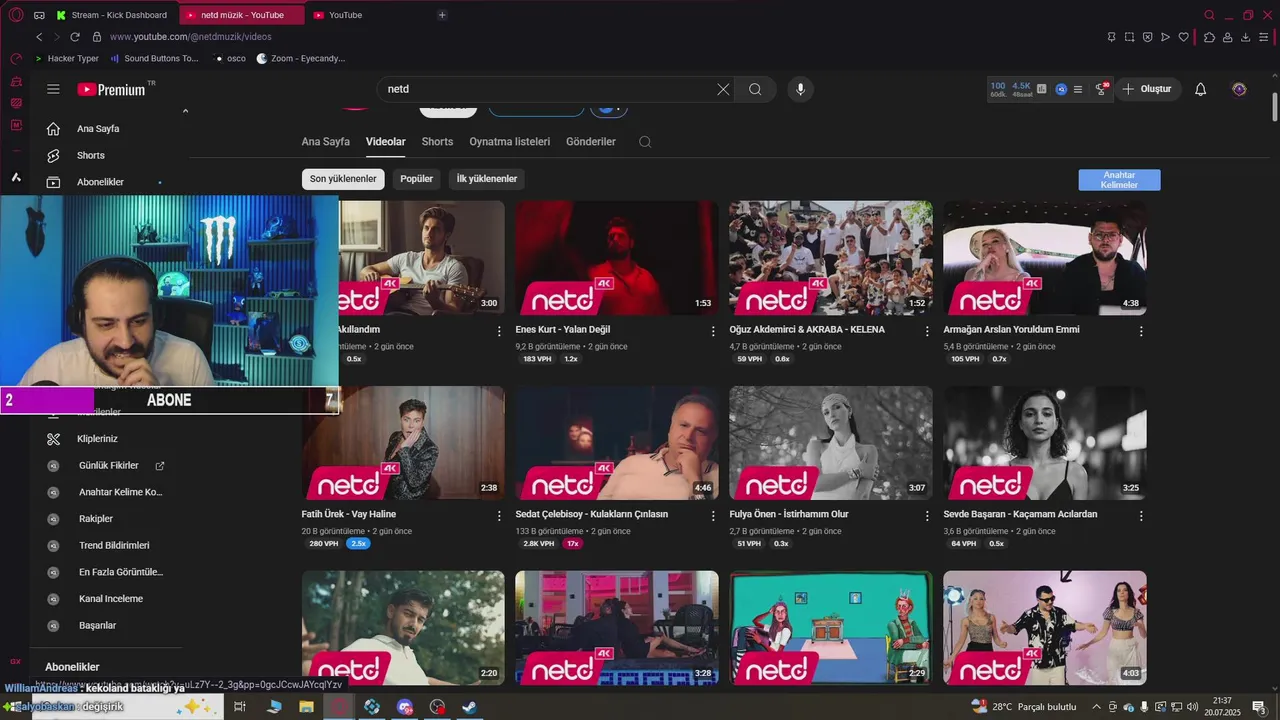Click the blue round extension icon in toolbar

[x=1061, y=89]
